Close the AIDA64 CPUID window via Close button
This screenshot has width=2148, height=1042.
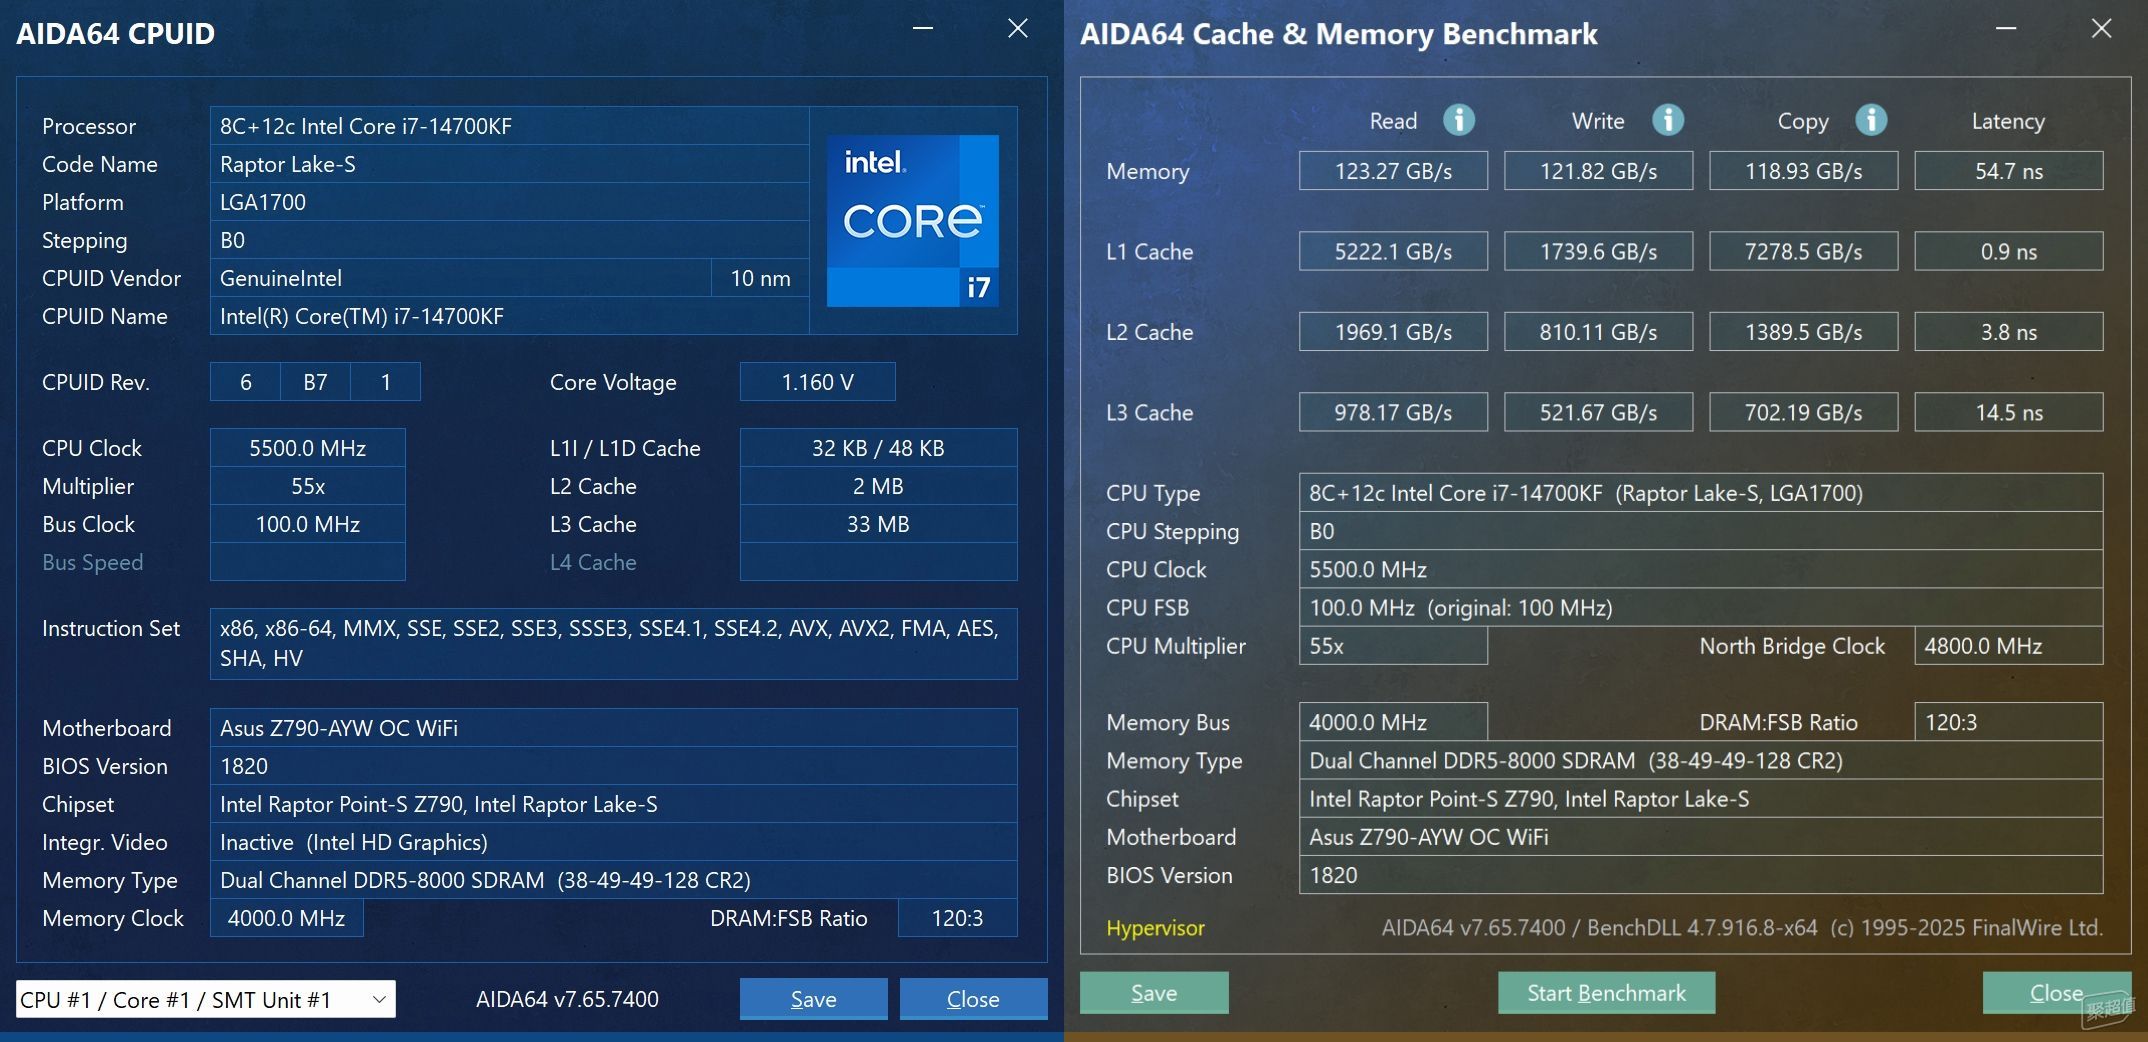click(973, 999)
